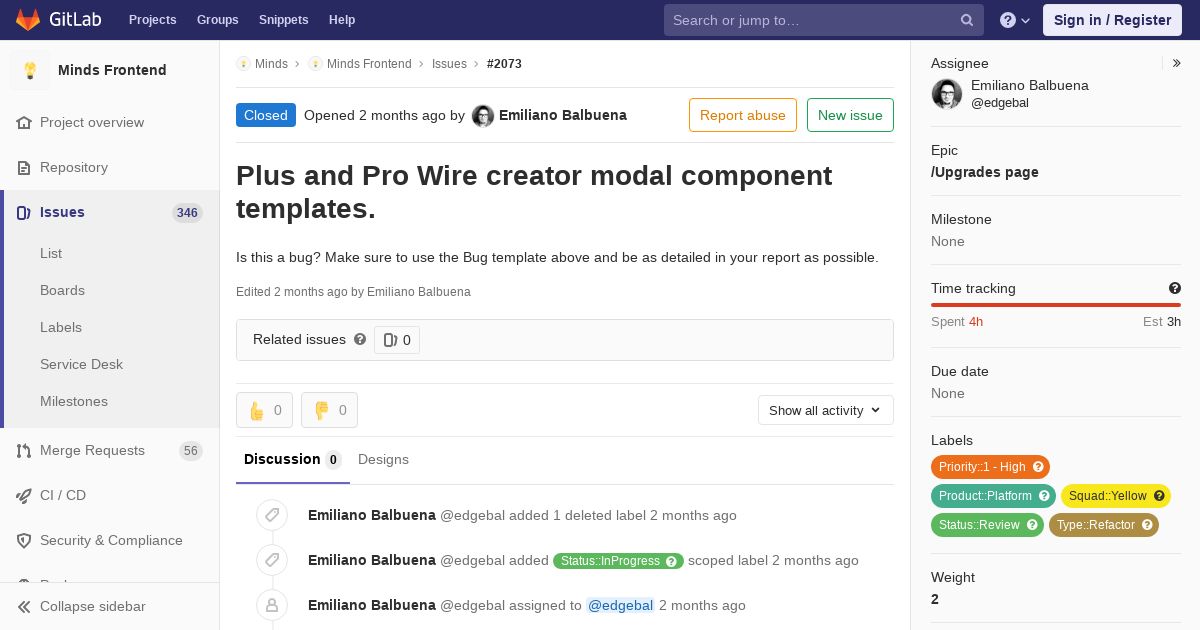Screen dimensions: 1200x630
Task: Click the Type::Refactor label help icon
Action: tap(1147, 525)
